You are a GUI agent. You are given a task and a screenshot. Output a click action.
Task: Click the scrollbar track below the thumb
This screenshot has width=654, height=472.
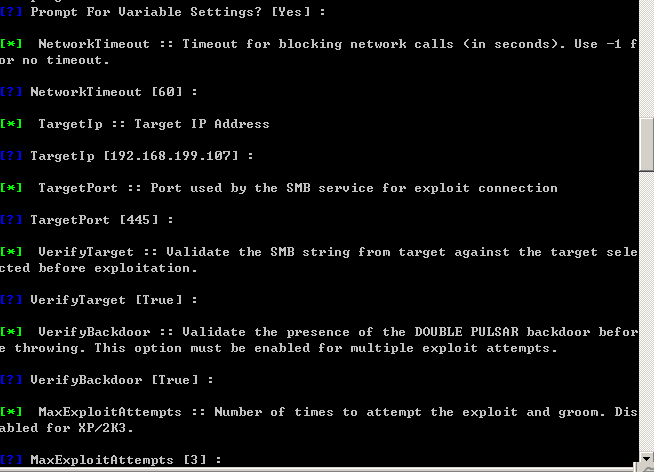(646, 311)
